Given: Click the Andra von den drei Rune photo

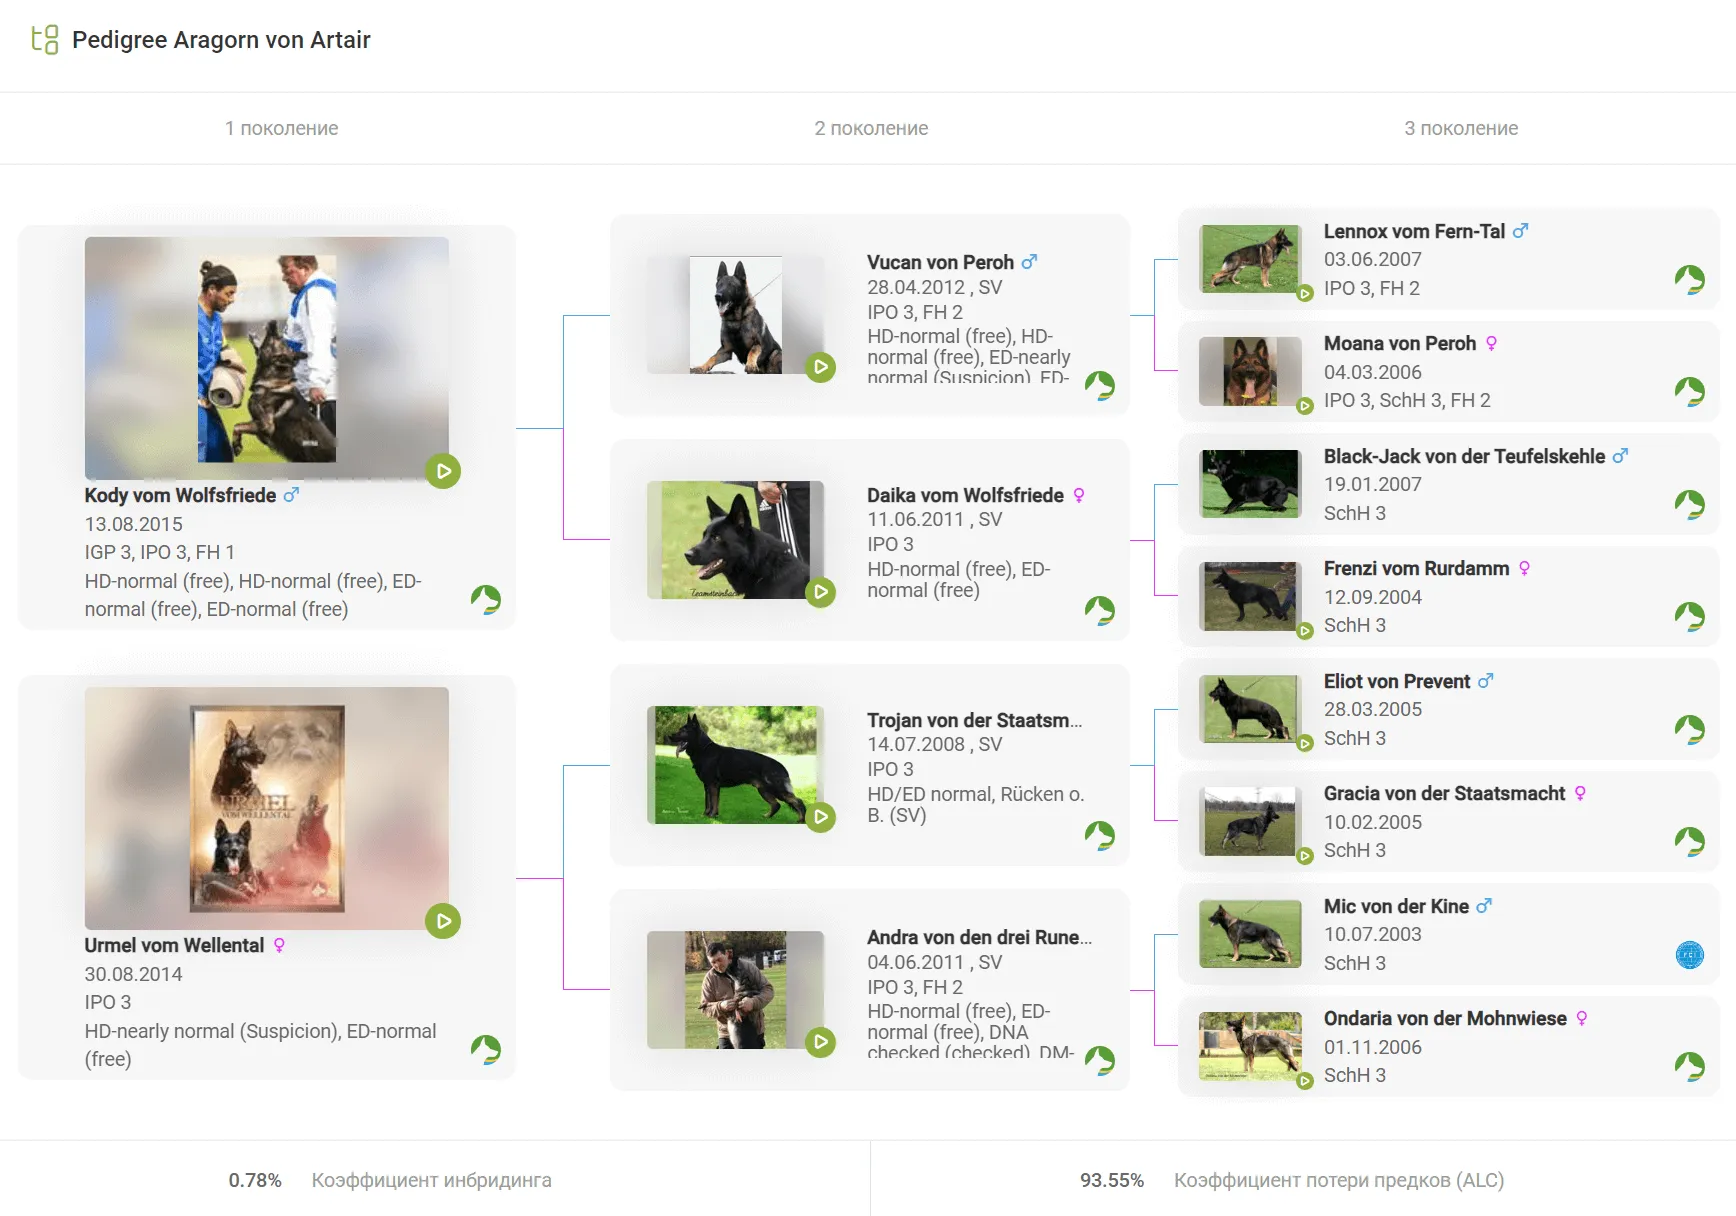Looking at the screenshot, I should point(735,990).
